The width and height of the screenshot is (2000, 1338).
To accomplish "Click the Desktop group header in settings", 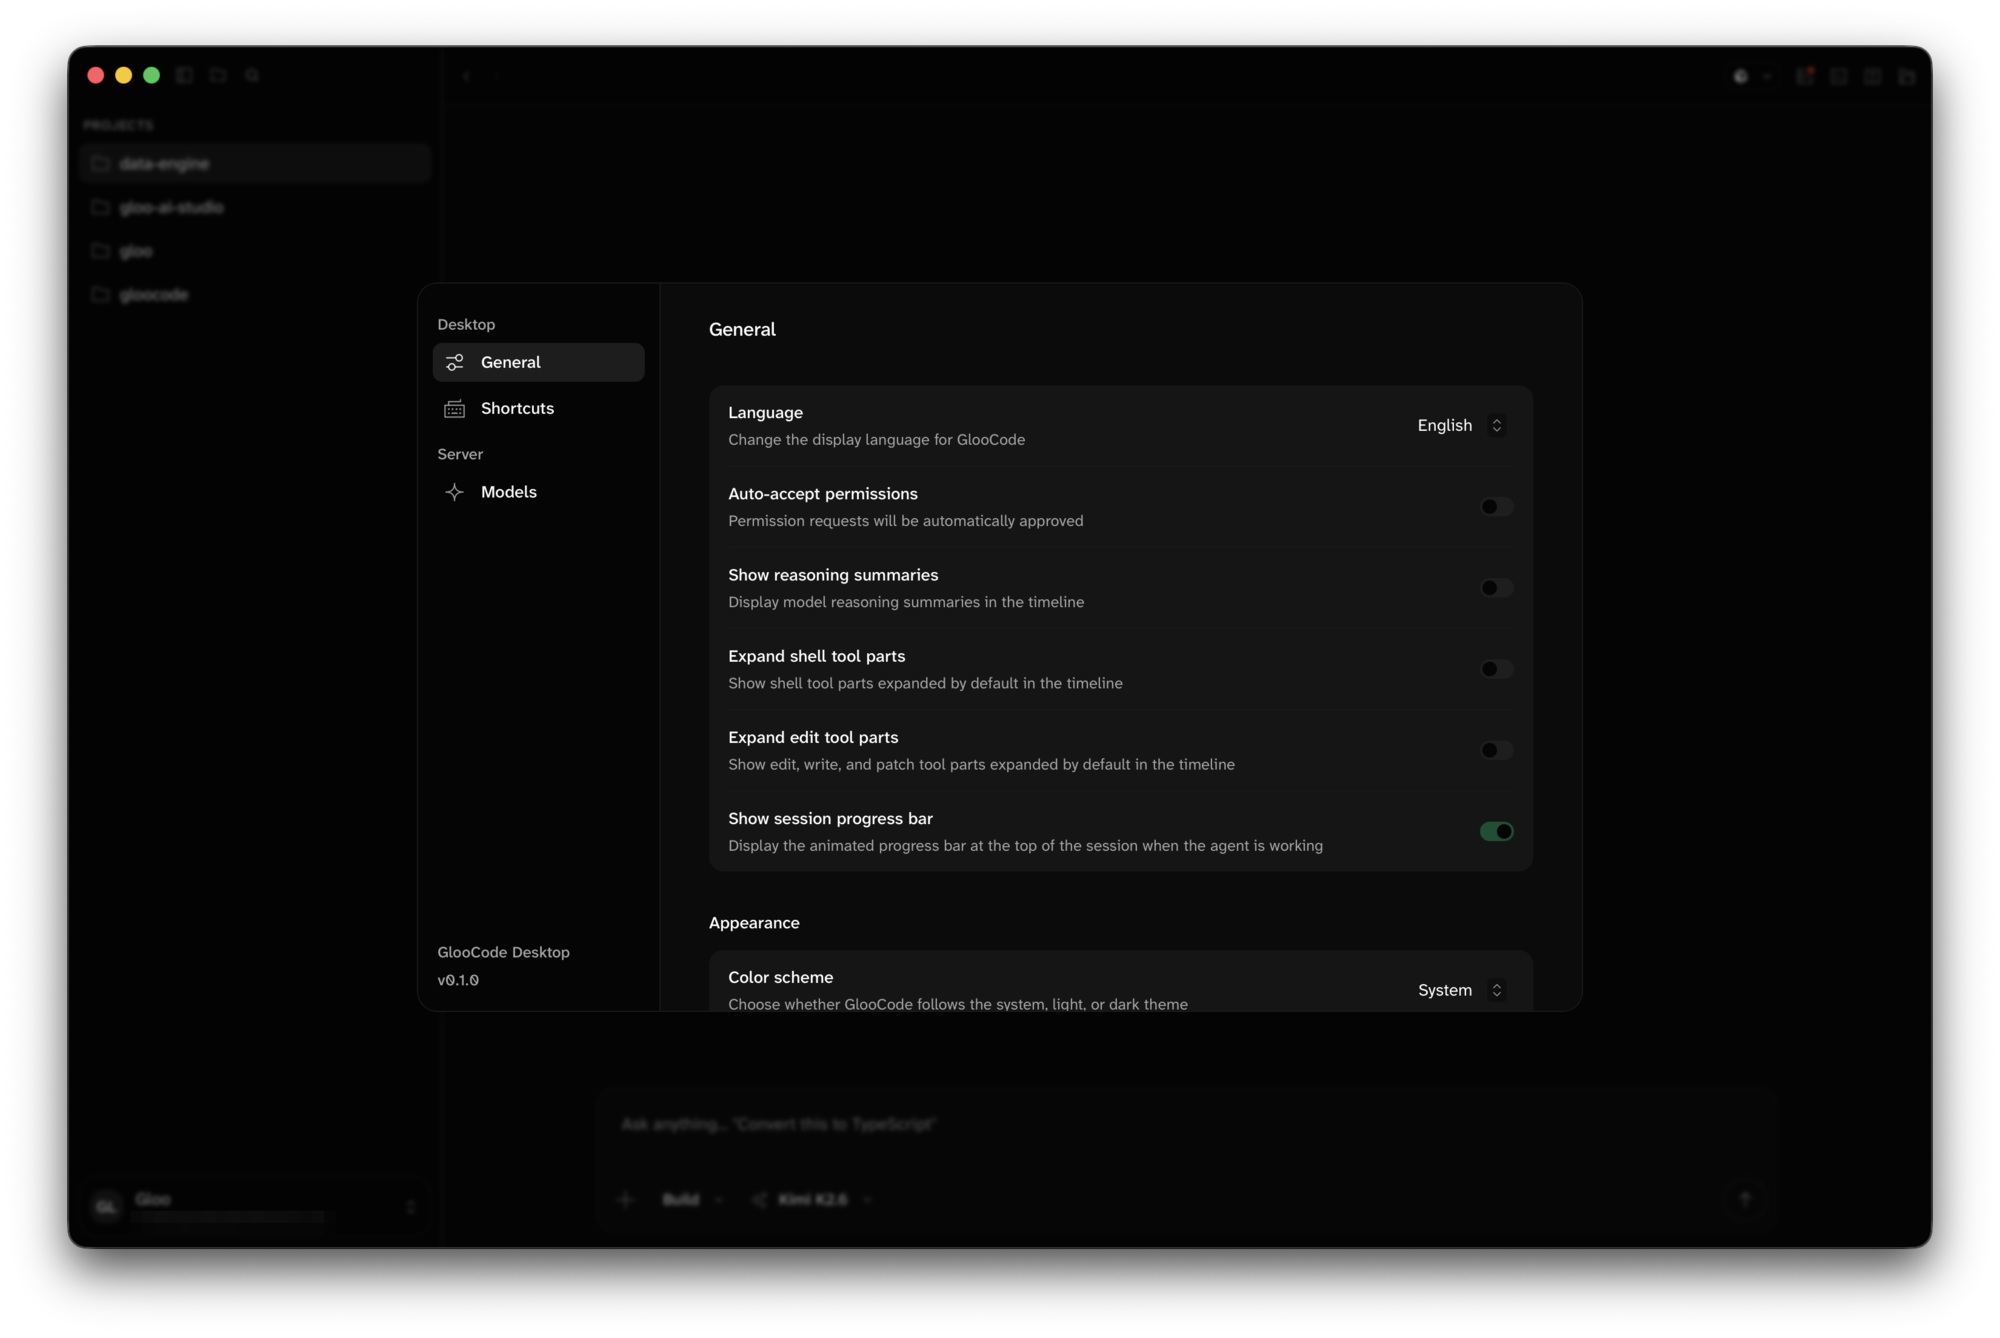I will click(x=466, y=324).
